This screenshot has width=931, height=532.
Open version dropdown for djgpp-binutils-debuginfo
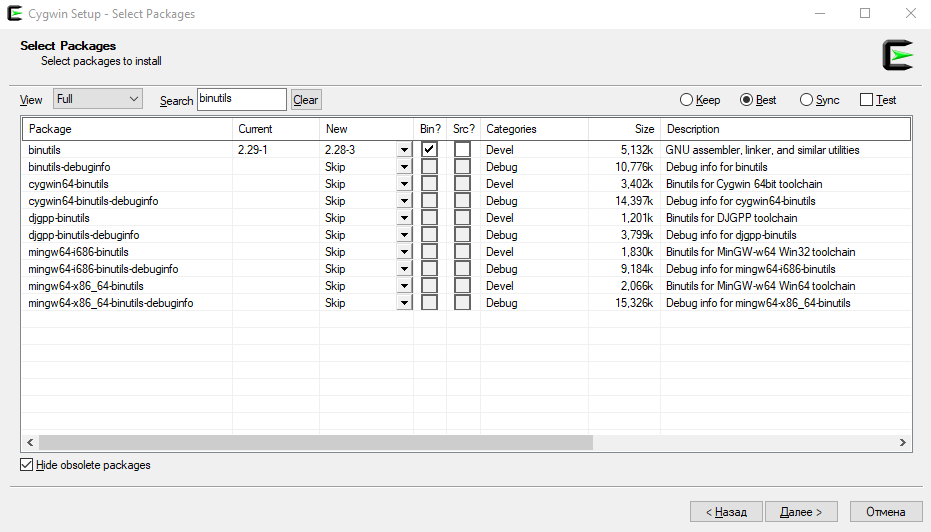[404, 235]
